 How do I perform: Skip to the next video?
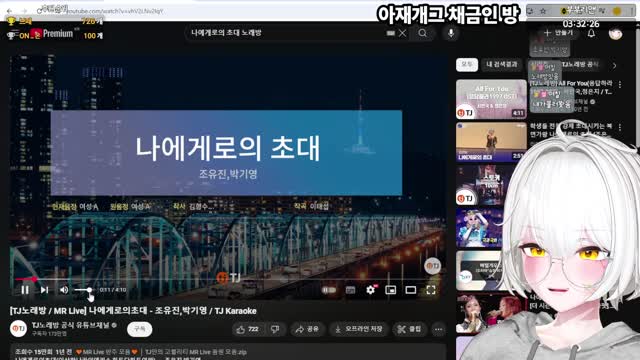(x=44, y=290)
